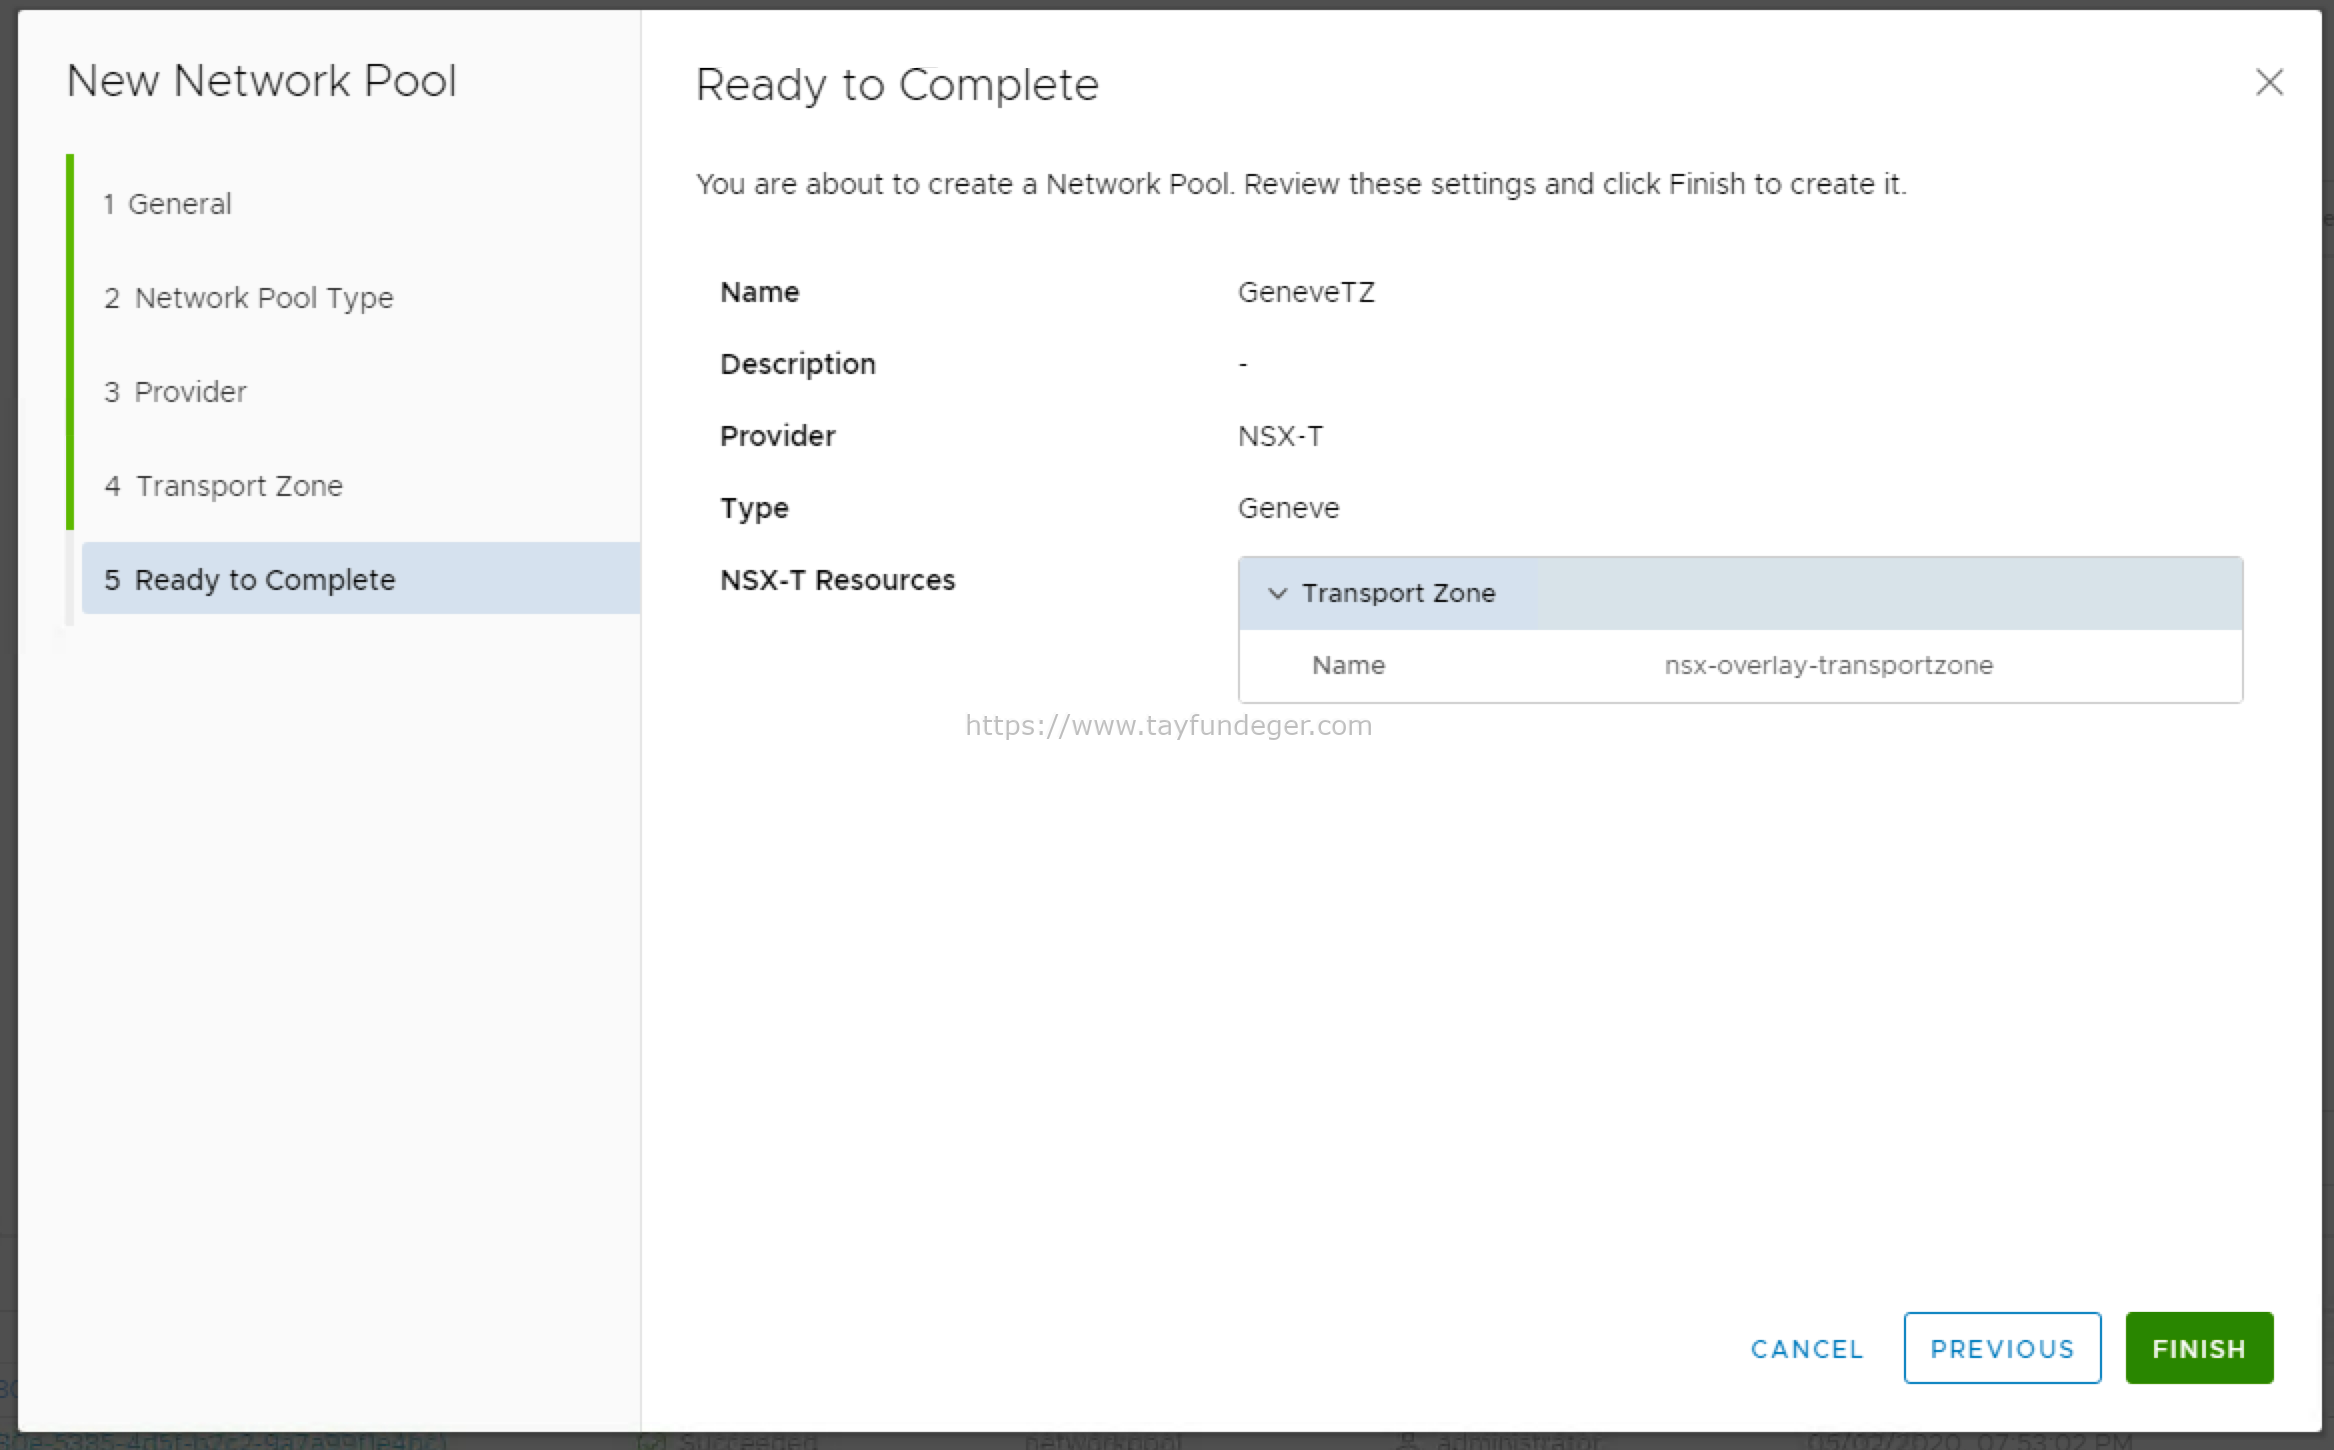The image size is (2334, 1450).
Task: Select nsx-overlay-transportzone text
Action: point(1828,666)
